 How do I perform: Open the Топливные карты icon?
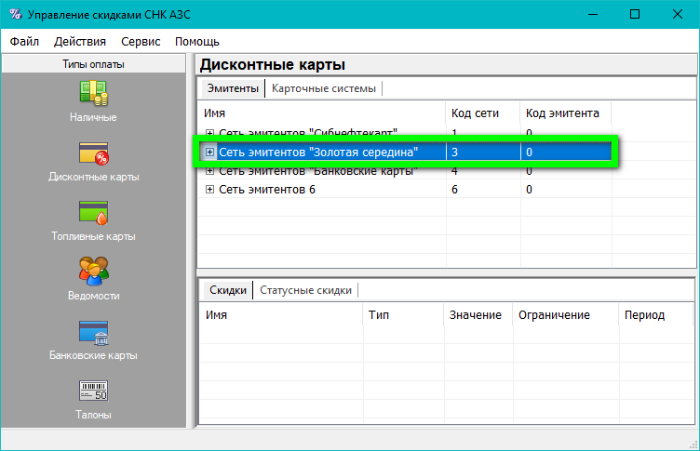(93, 213)
